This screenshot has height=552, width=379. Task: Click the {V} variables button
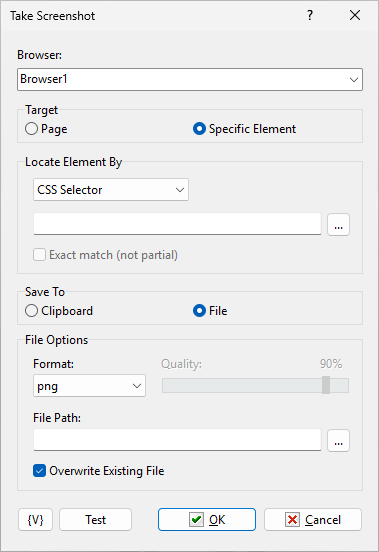tap(36, 520)
